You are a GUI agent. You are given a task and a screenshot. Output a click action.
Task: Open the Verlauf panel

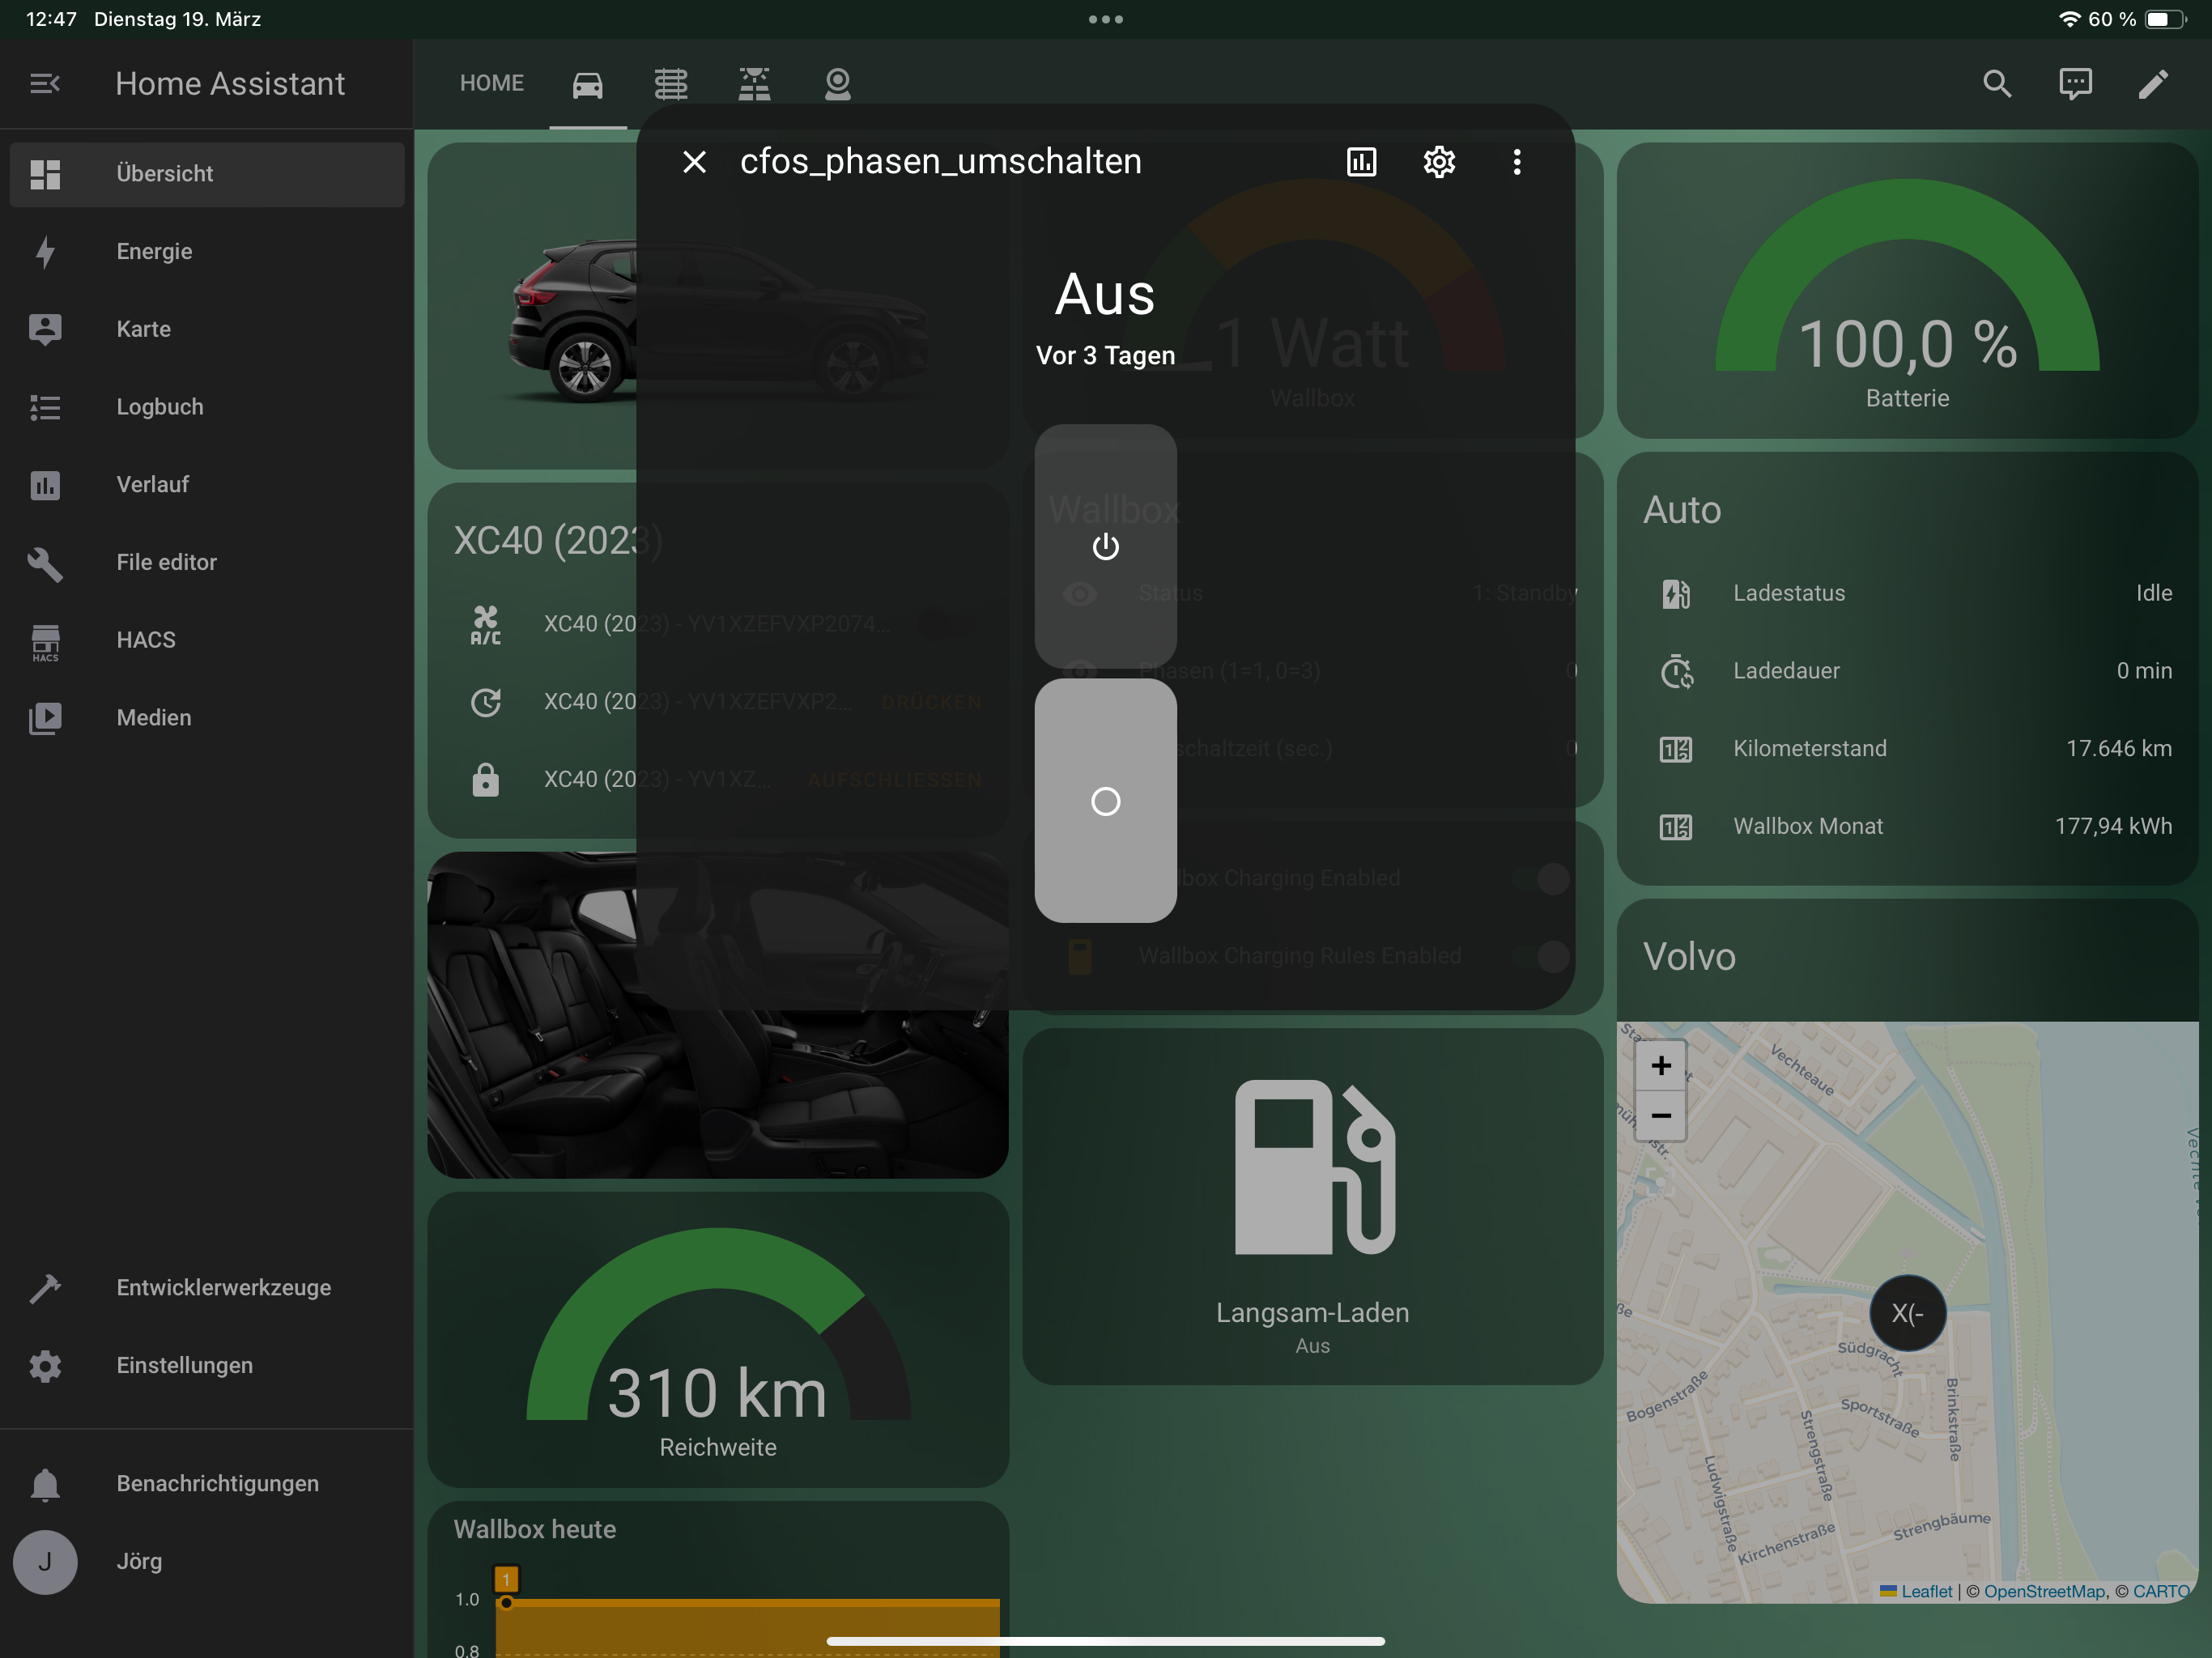207,485
